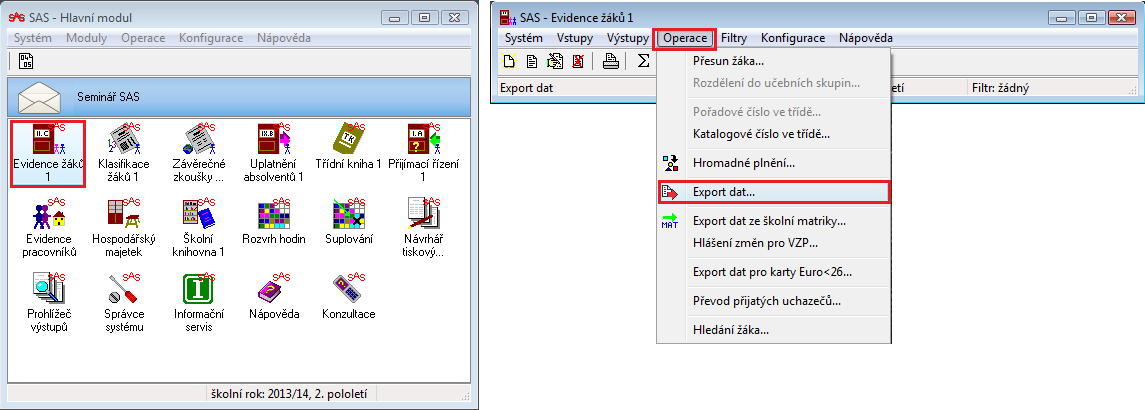The height and width of the screenshot is (410, 1145).
Task: Click the Seminář SAS envelope banner
Action: pyautogui.click(x=239, y=96)
